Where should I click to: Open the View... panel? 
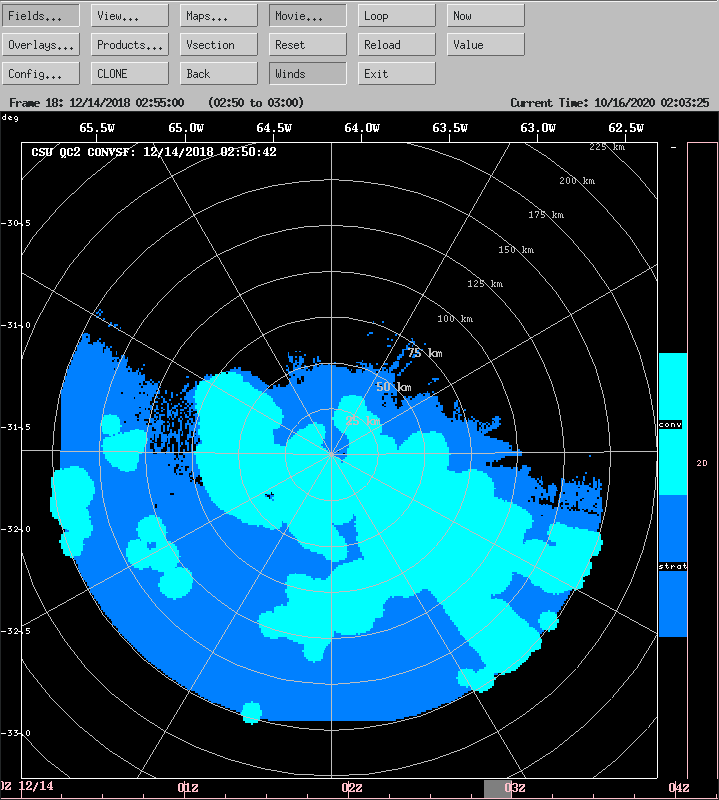coord(130,16)
